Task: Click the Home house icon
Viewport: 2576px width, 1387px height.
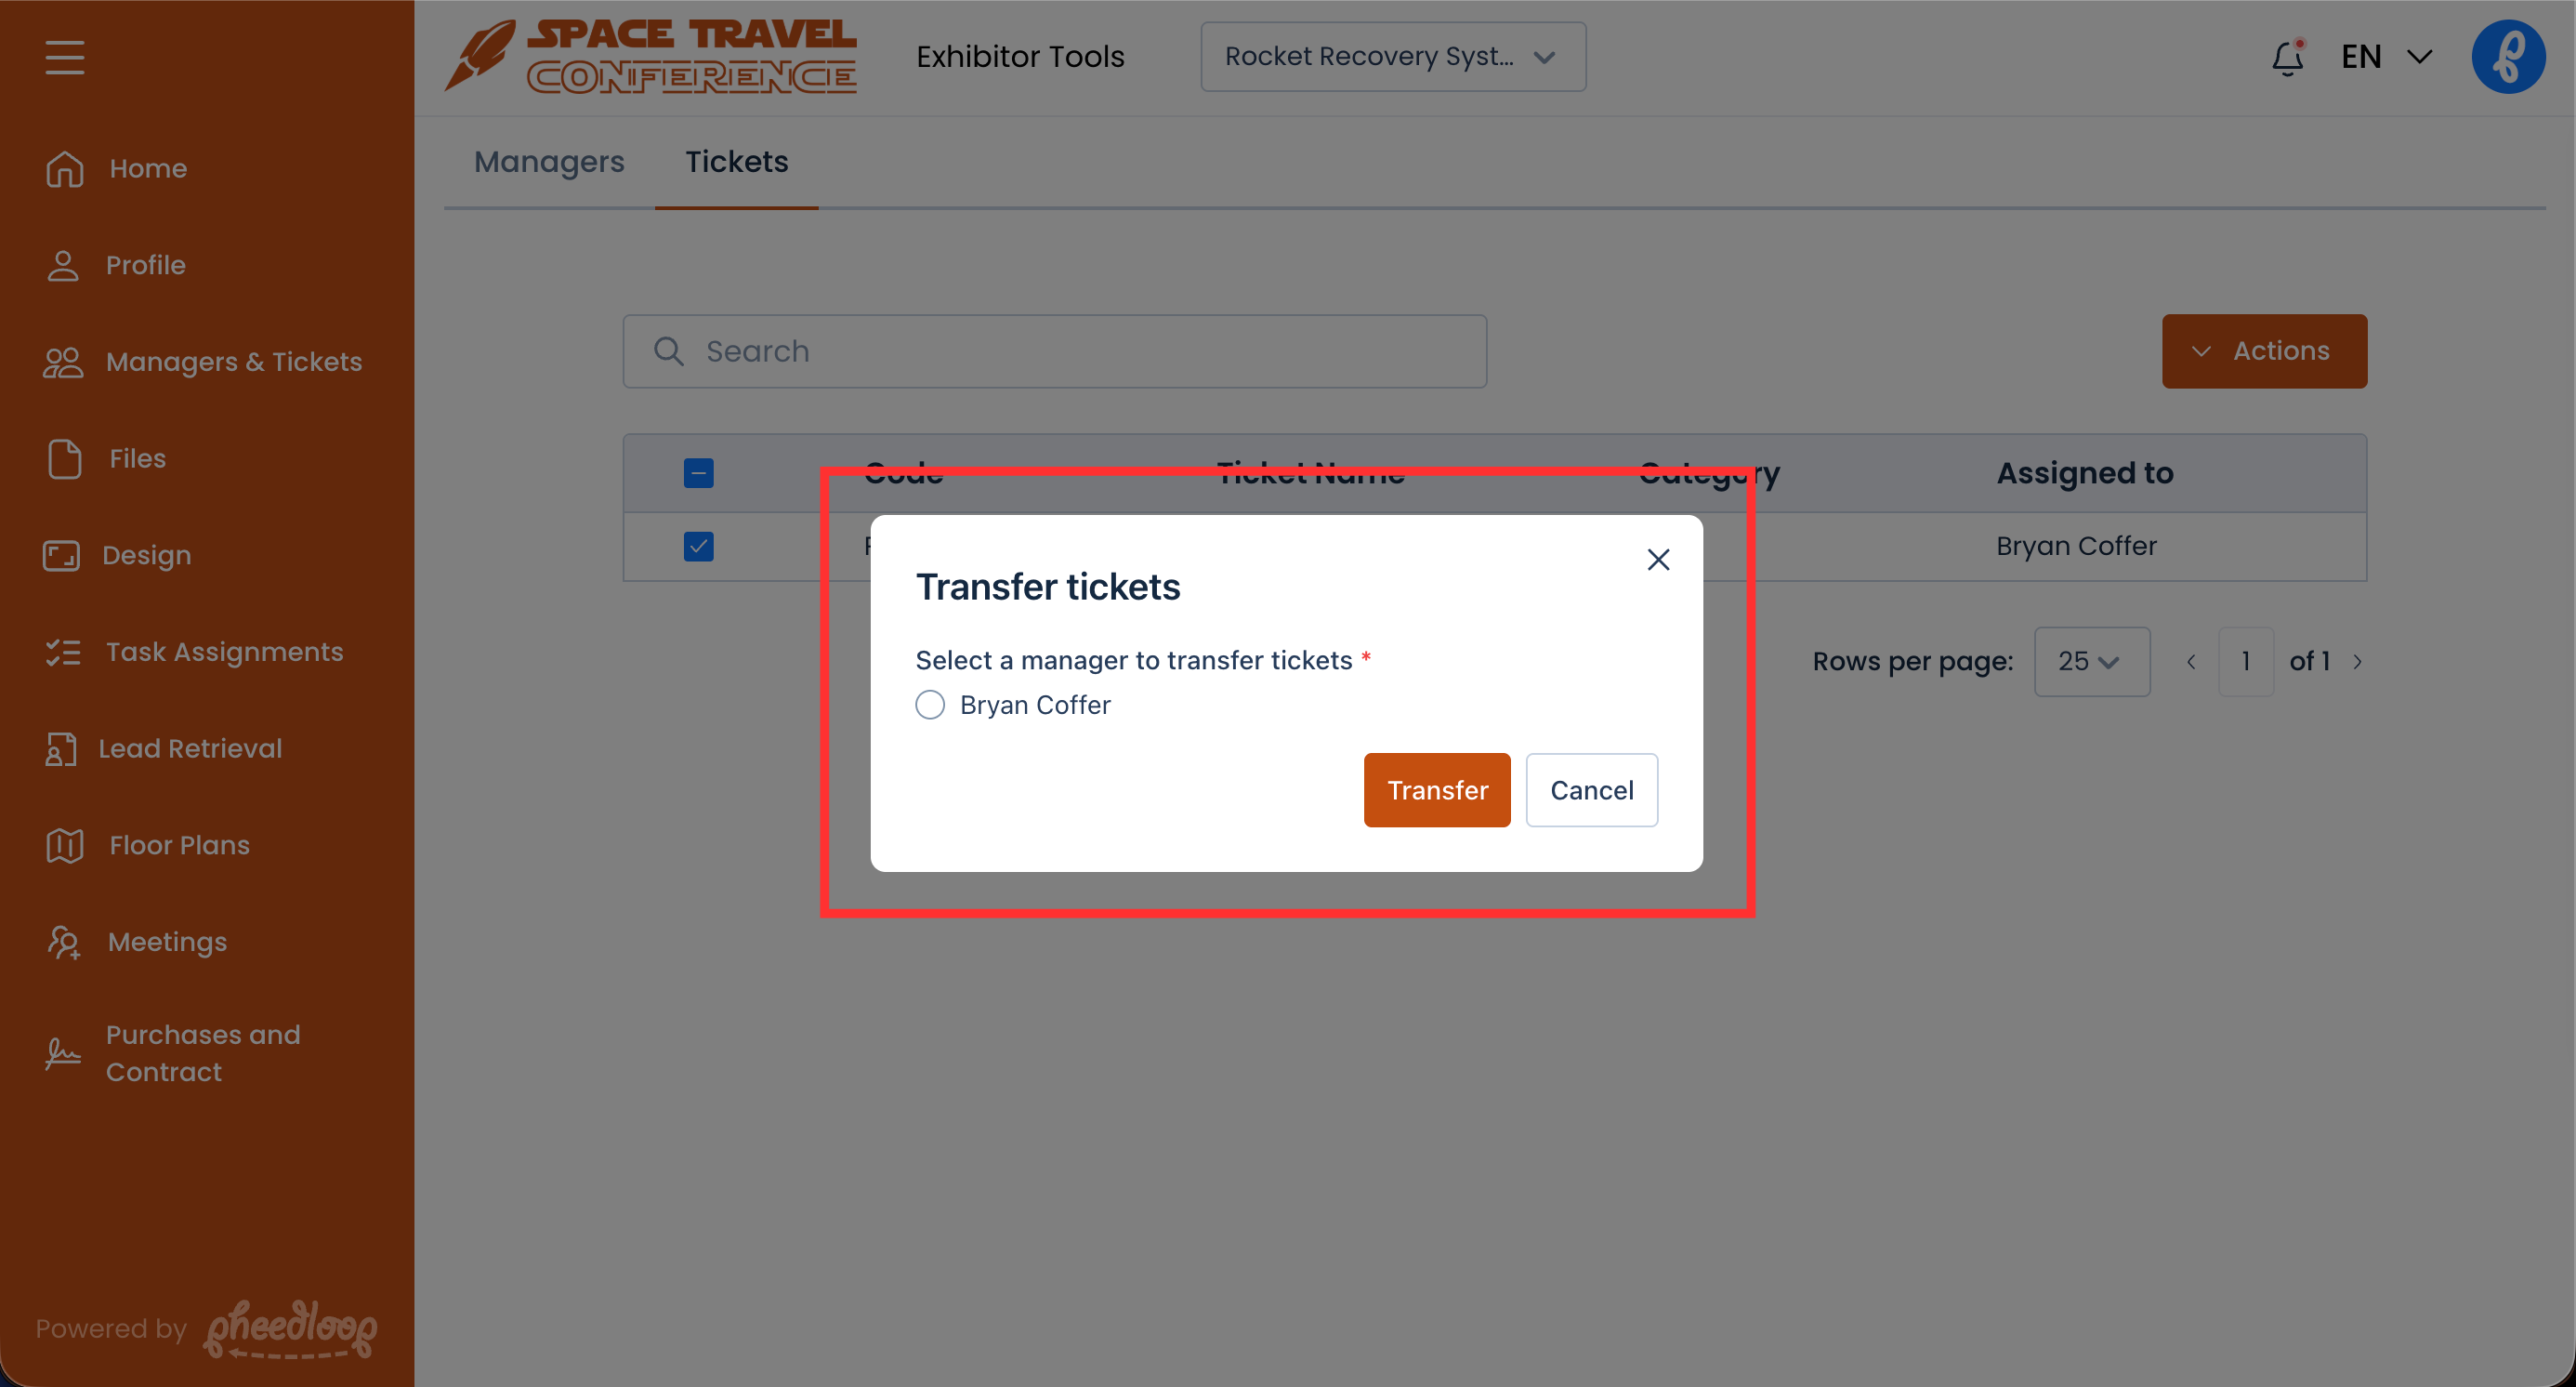Action: [65, 168]
